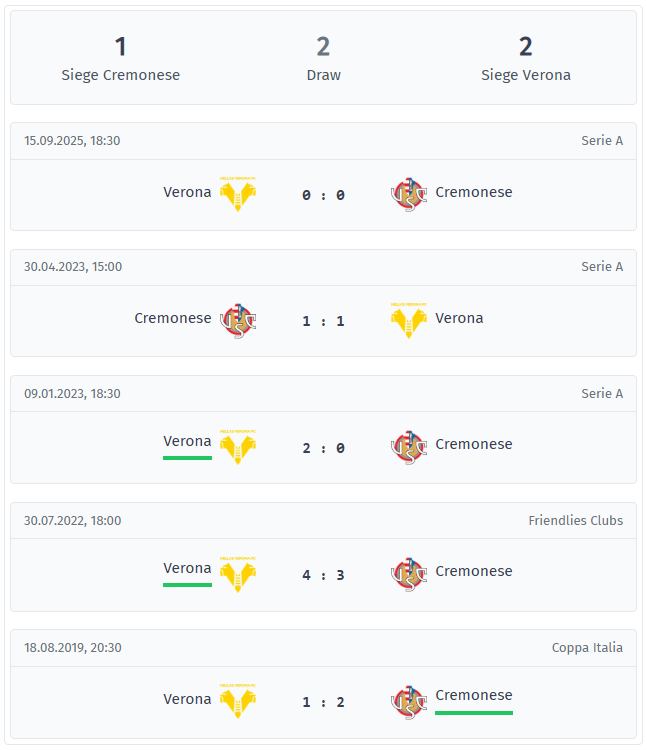Open the 0 : 0 match score

pyautogui.click(x=323, y=195)
